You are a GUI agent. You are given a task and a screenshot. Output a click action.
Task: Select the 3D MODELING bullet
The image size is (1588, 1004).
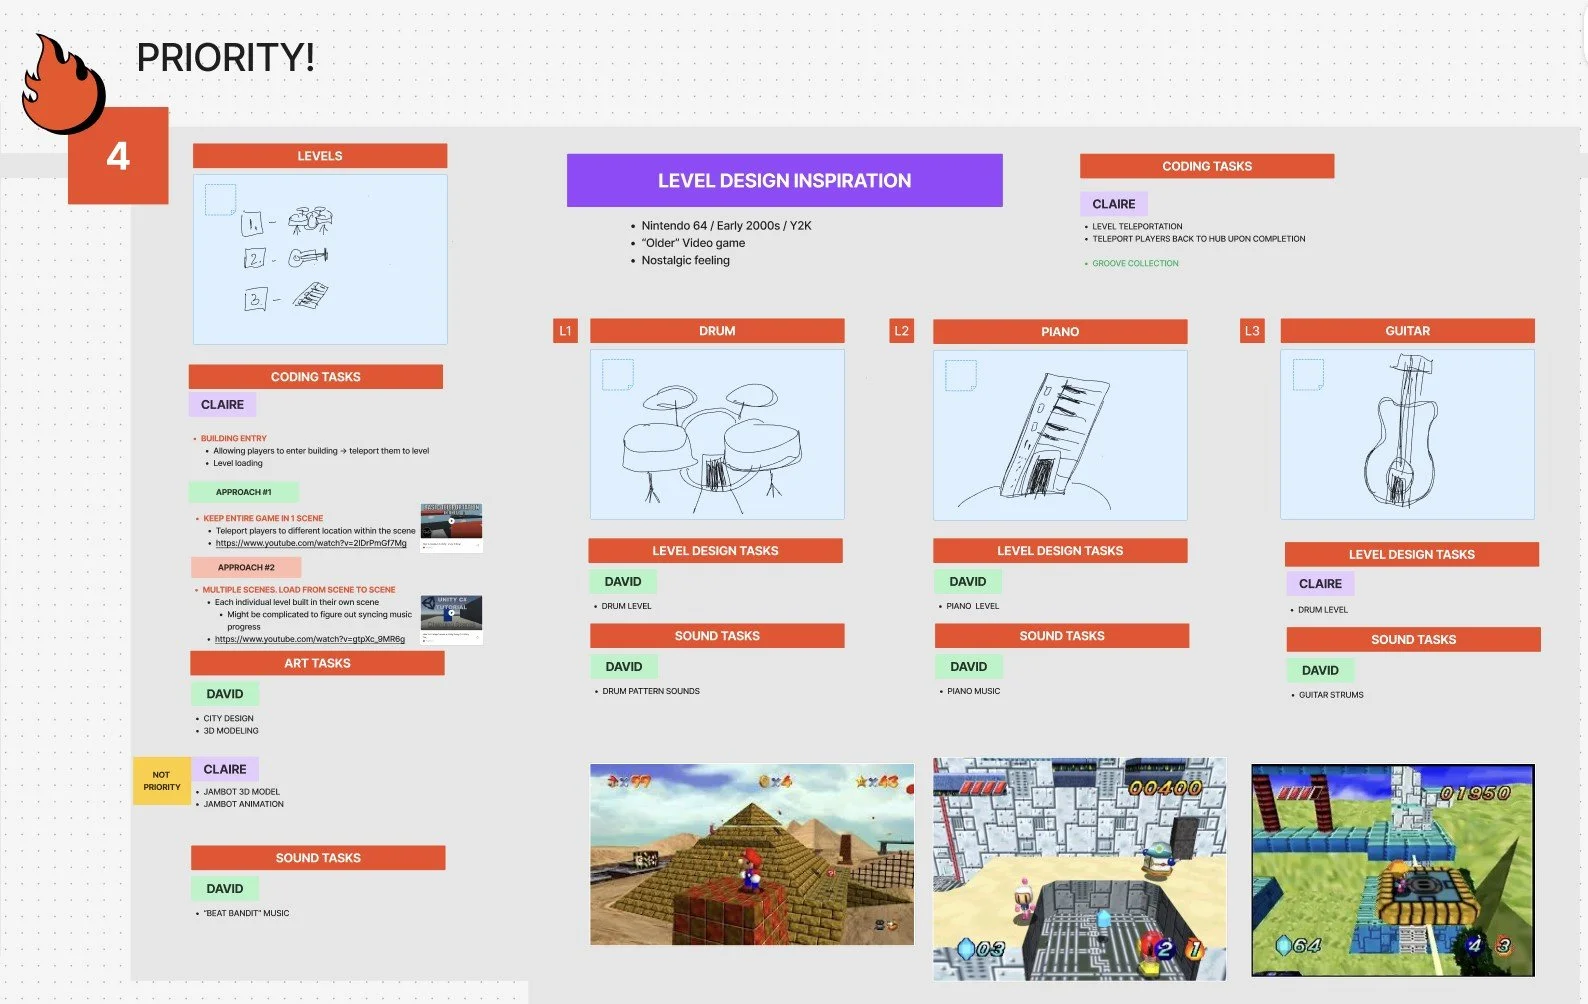click(231, 731)
